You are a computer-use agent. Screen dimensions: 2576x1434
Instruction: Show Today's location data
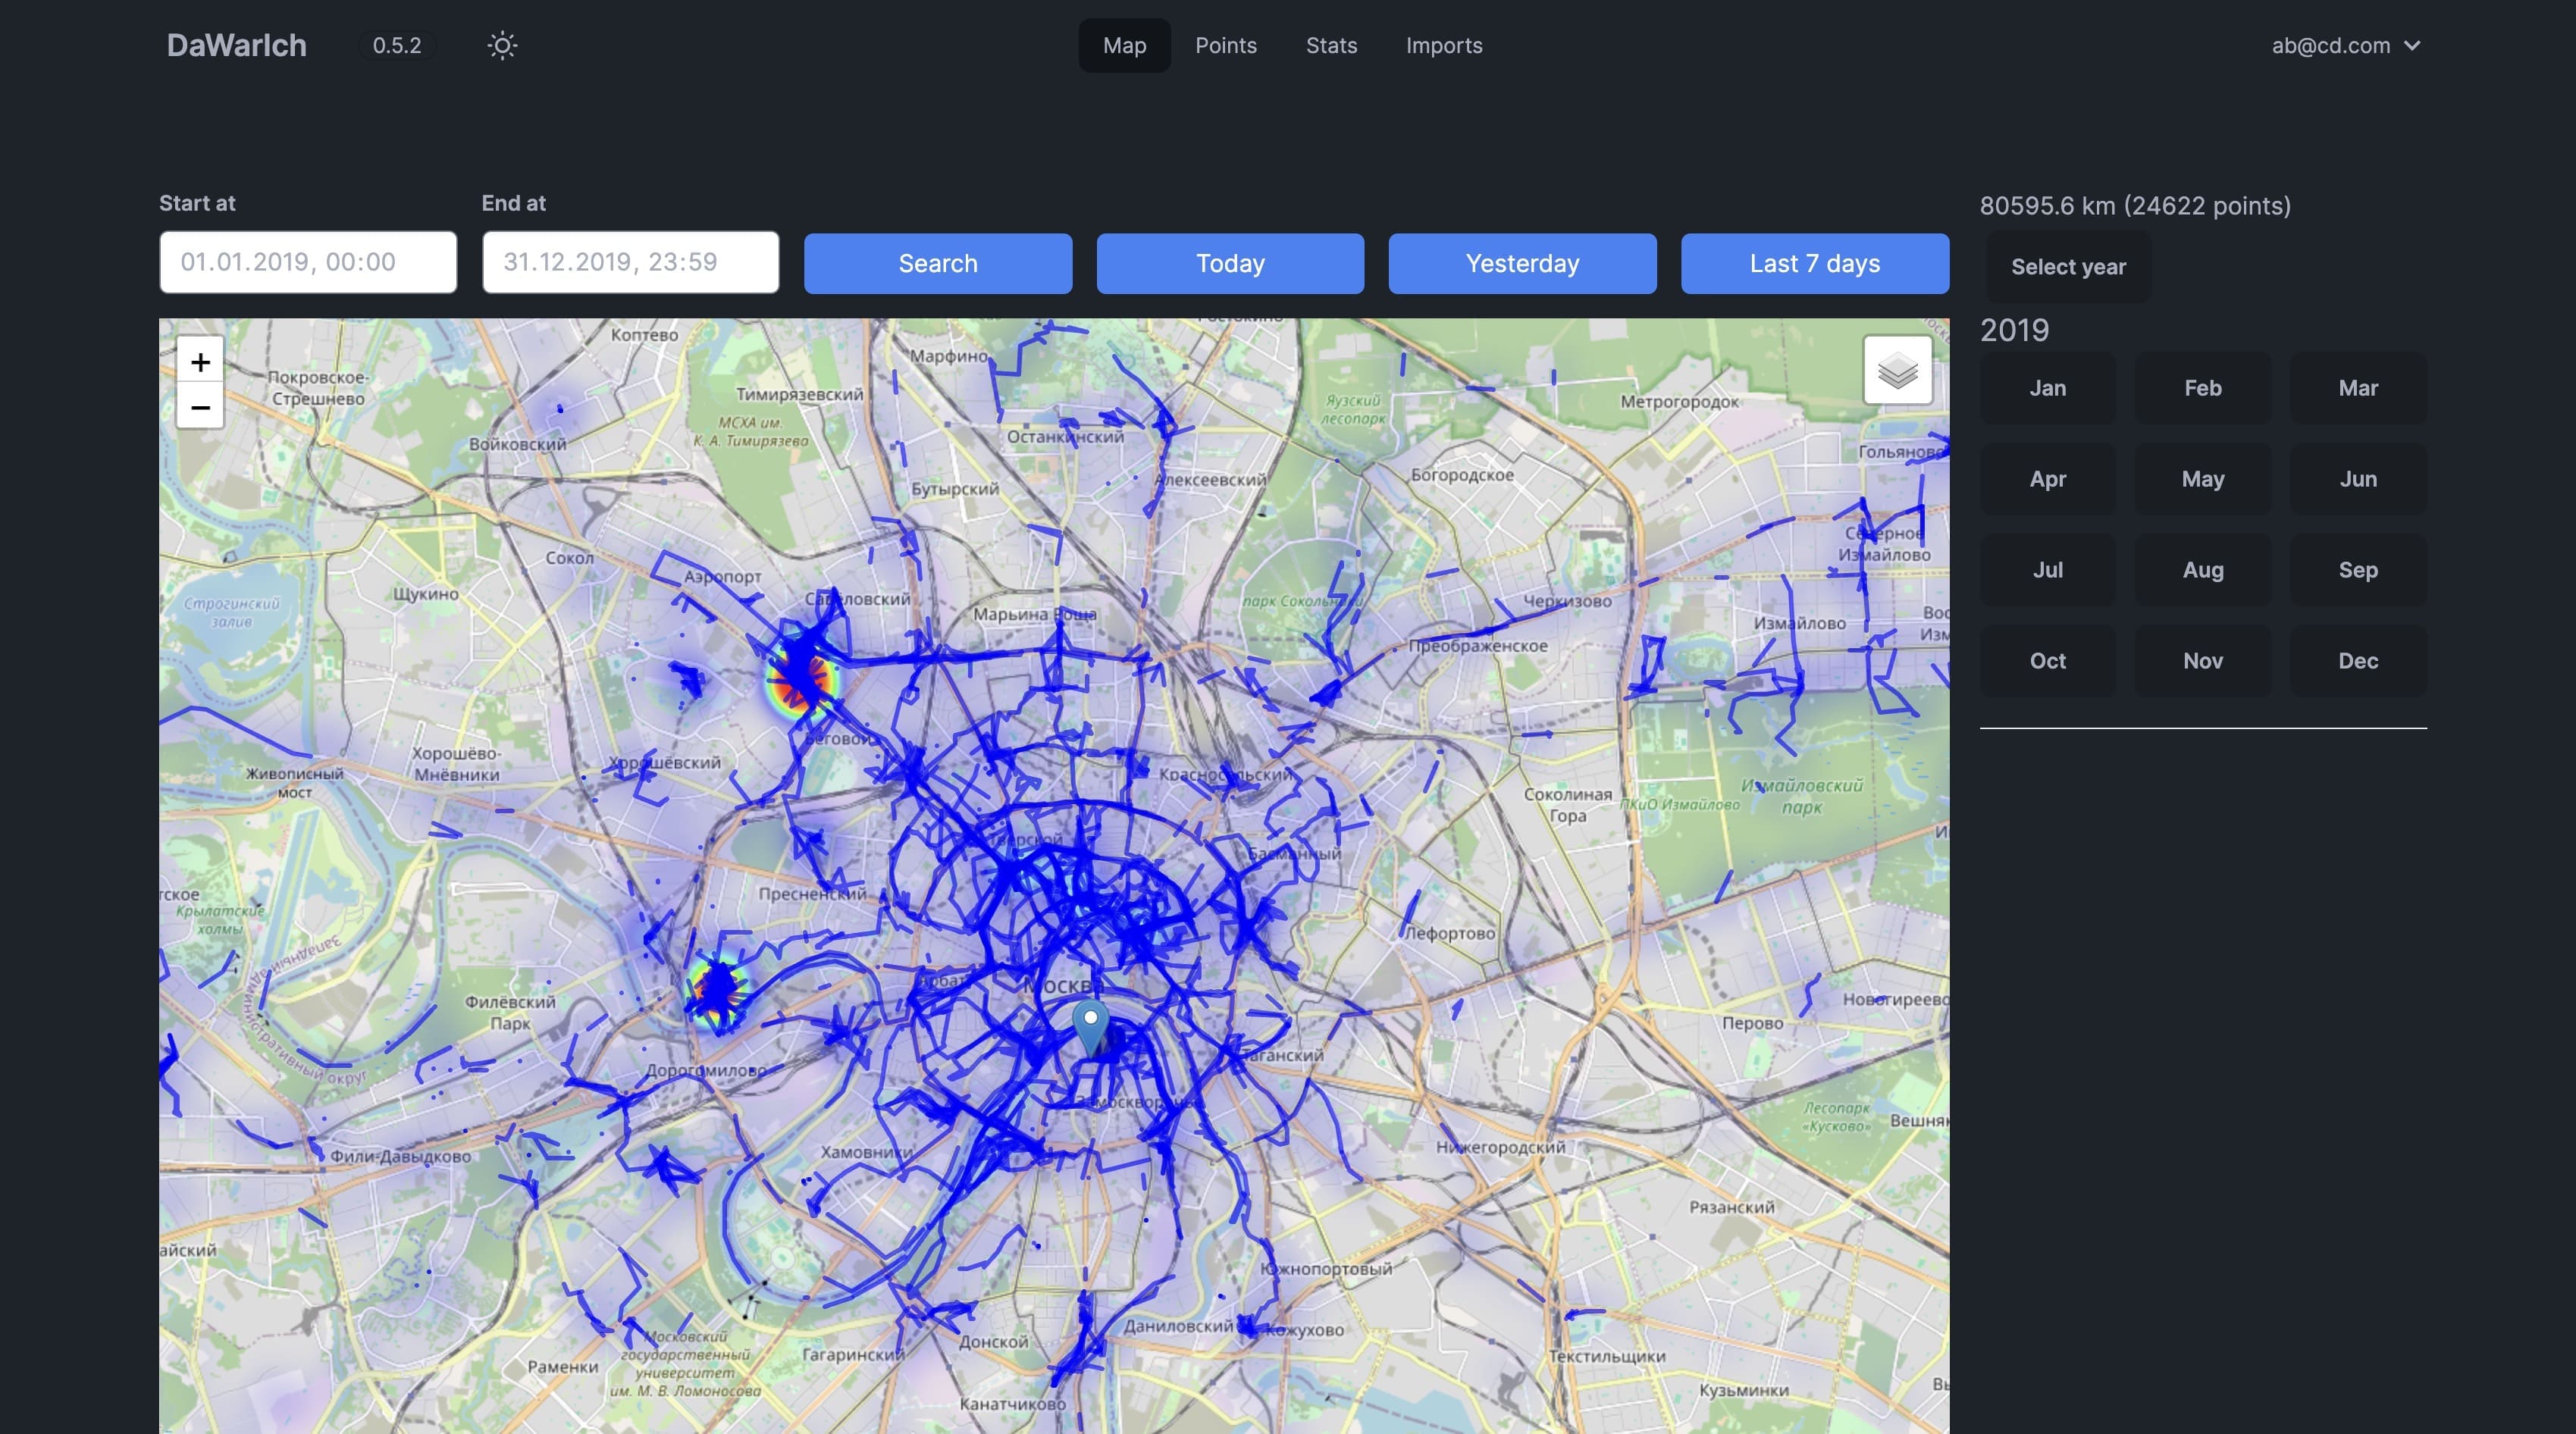tap(1230, 264)
